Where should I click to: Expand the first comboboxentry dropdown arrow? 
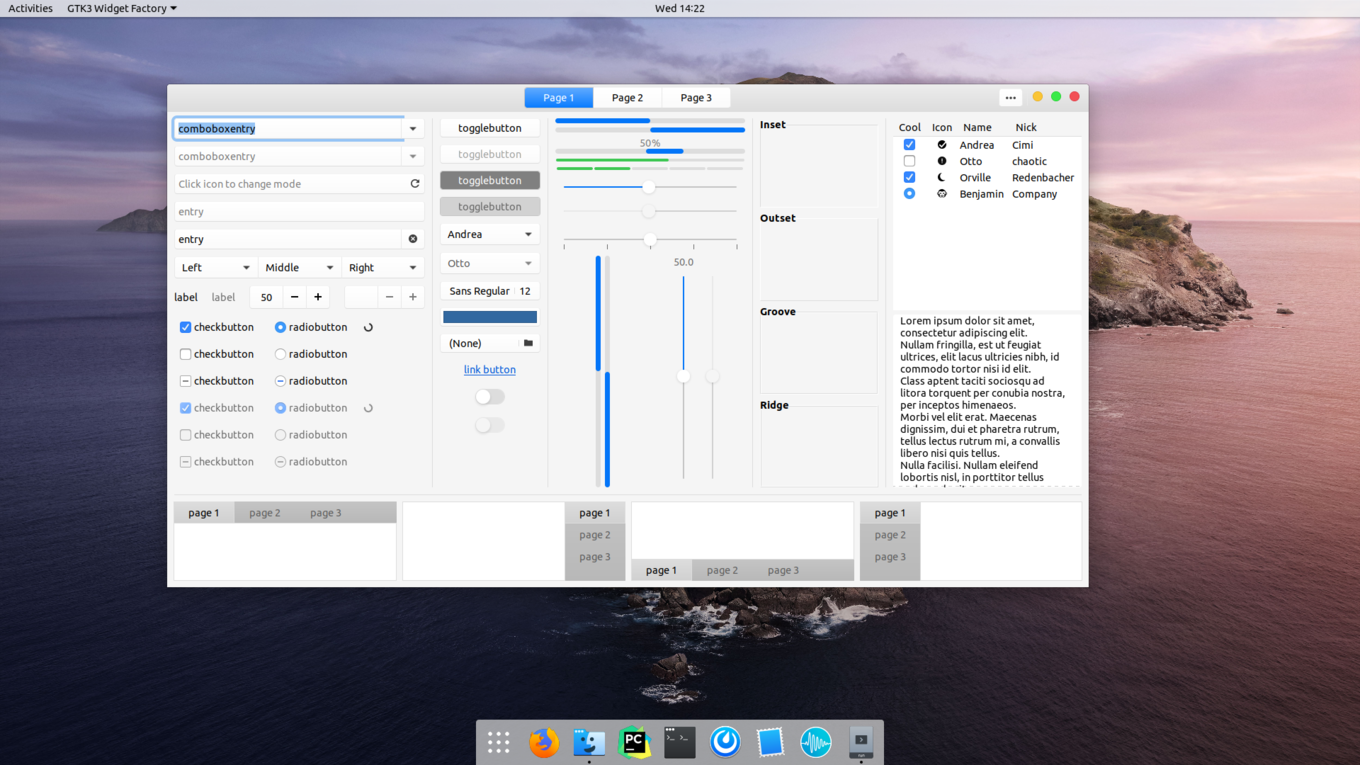tap(413, 129)
